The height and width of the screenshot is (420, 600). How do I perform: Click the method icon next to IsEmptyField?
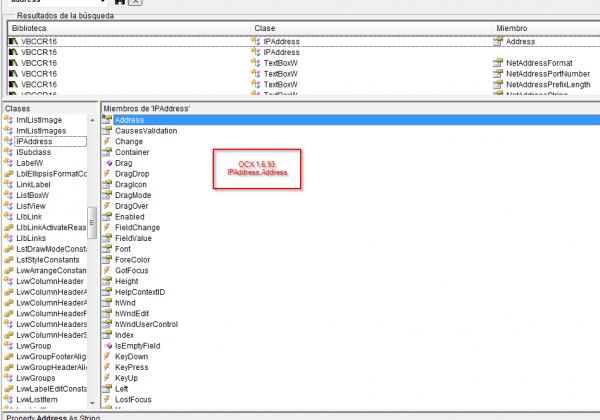pos(109,345)
